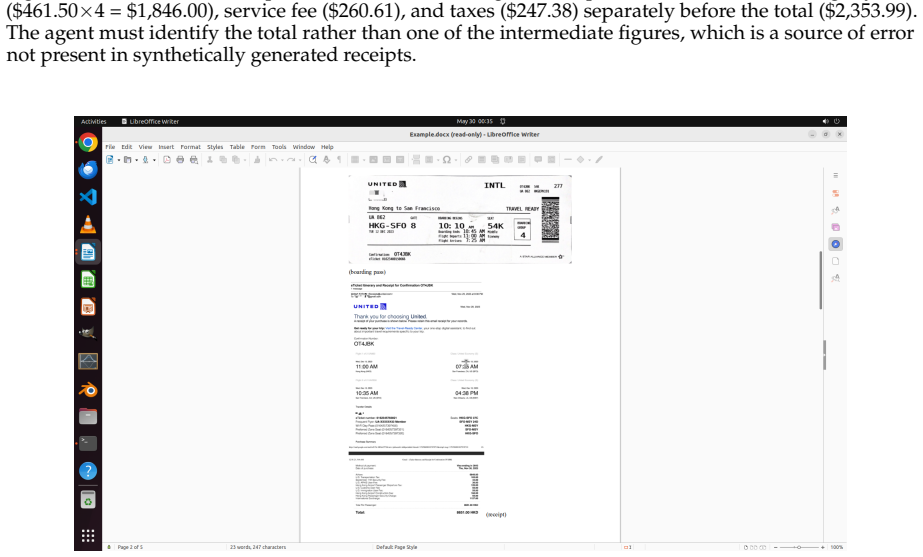923x557 pixels.
Task: Open the Styles menu
Action: [x=215, y=147]
